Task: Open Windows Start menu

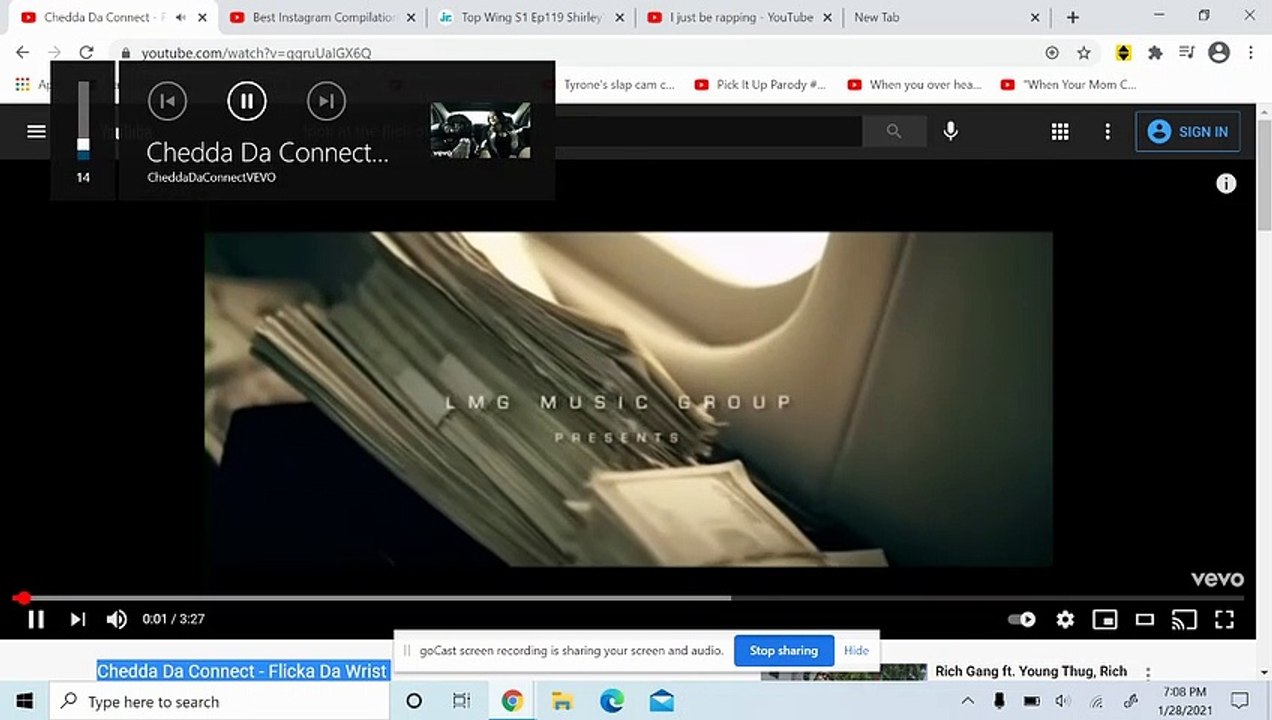Action: (24, 701)
